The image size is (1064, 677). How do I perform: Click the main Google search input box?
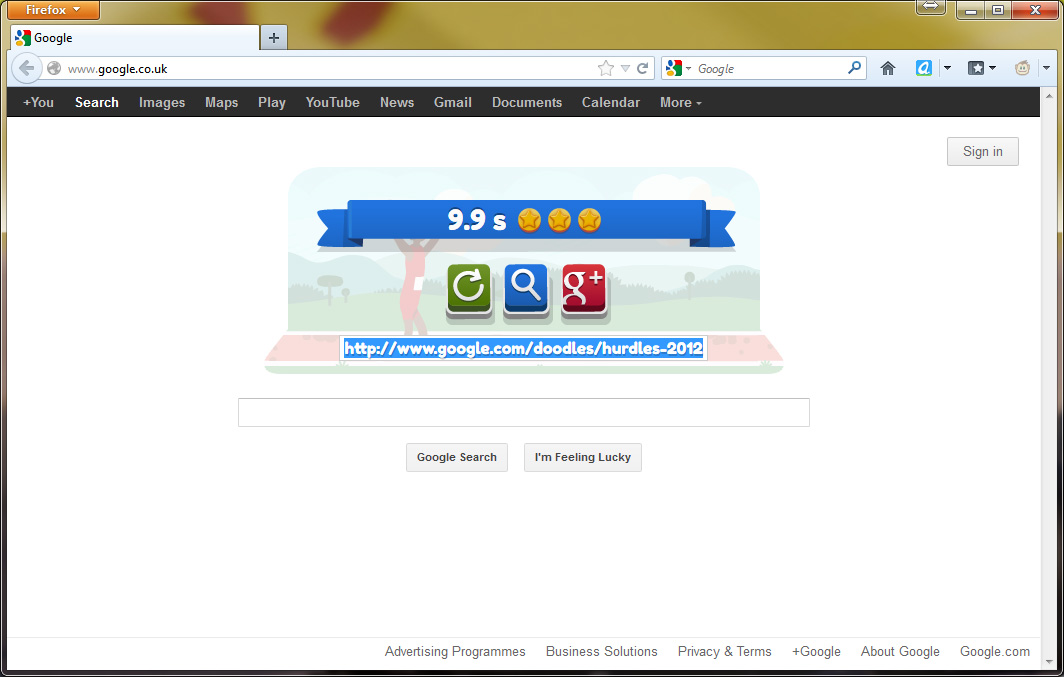pyautogui.click(x=523, y=412)
